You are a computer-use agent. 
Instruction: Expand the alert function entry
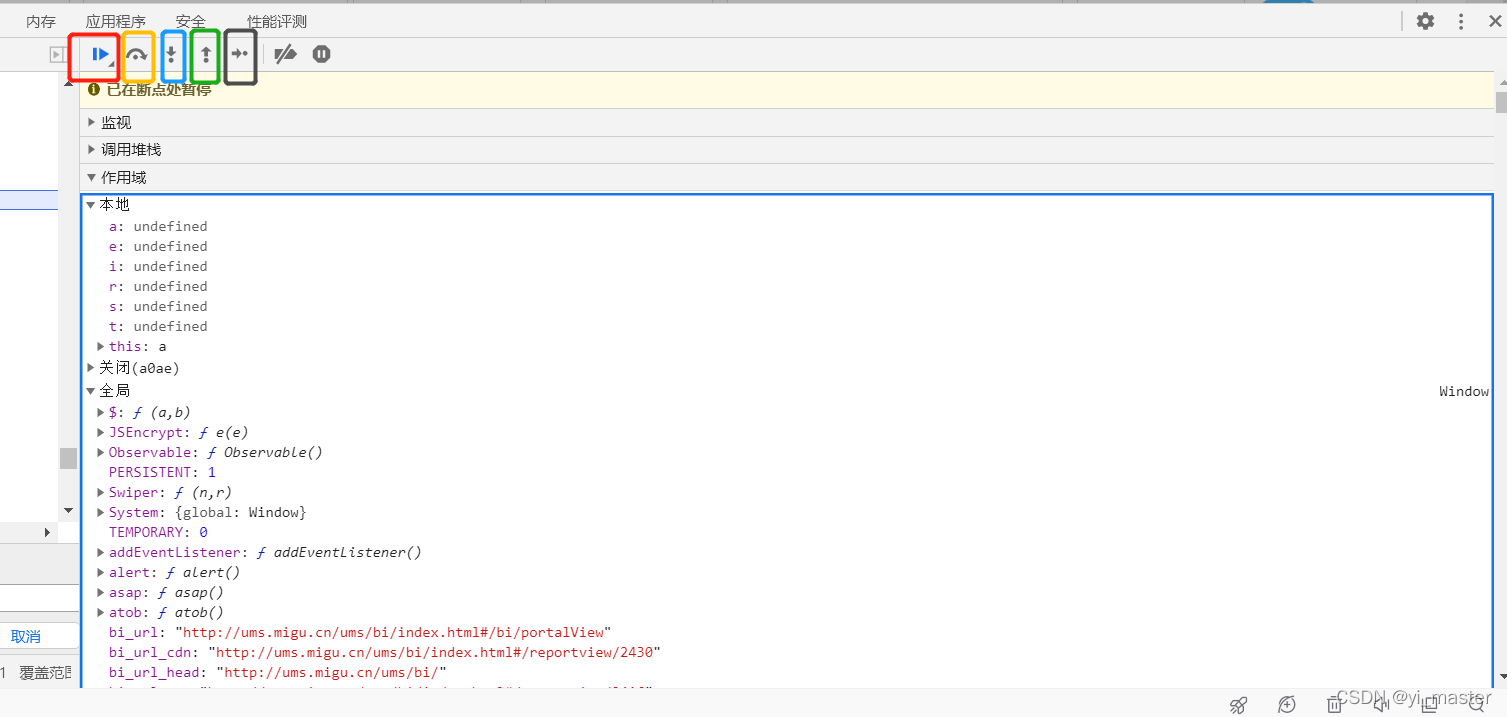click(x=101, y=572)
